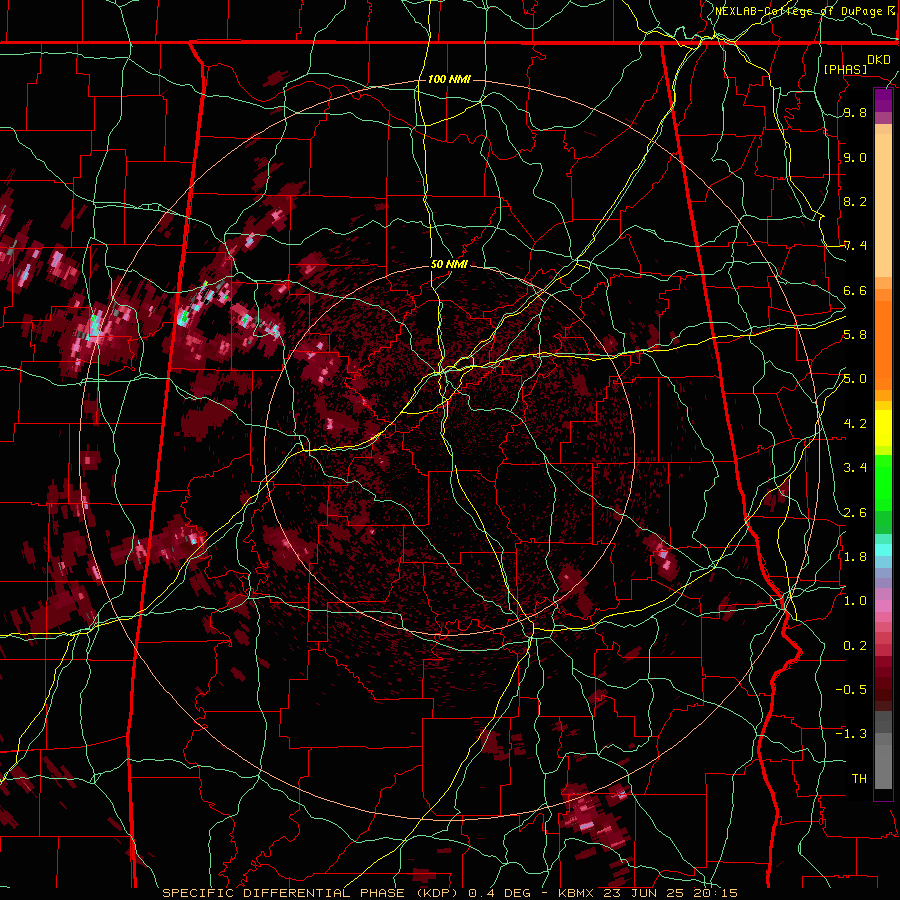The width and height of the screenshot is (900, 900).
Task: Pick the cyan segment of the color bar
Action: tap(883, 549)
